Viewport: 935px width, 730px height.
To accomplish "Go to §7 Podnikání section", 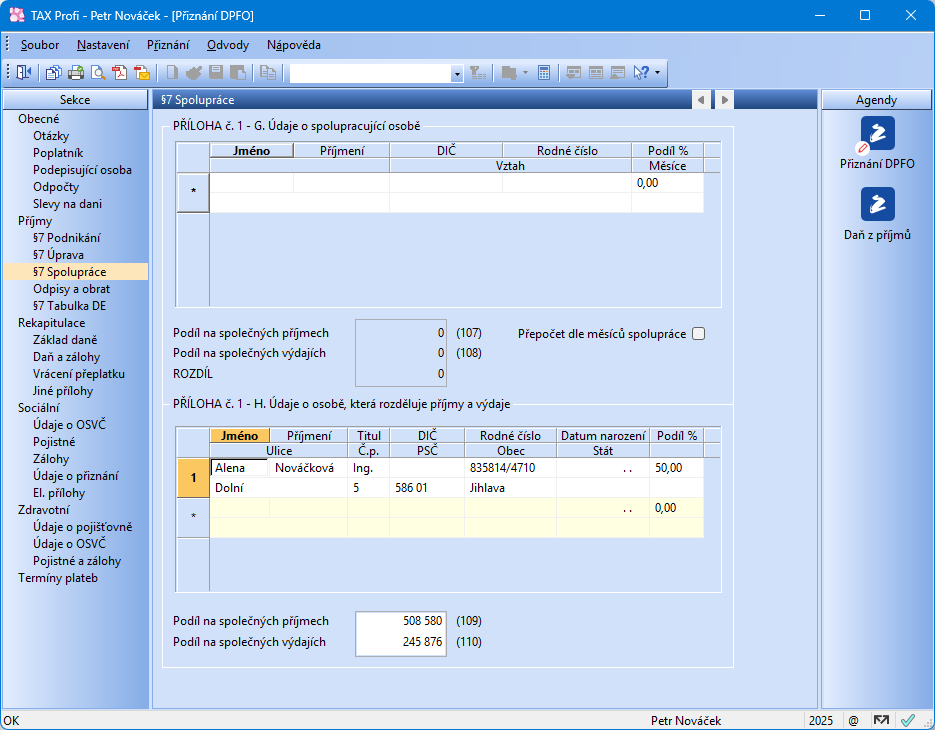I will pyautogui.click(x=66, y=238).
